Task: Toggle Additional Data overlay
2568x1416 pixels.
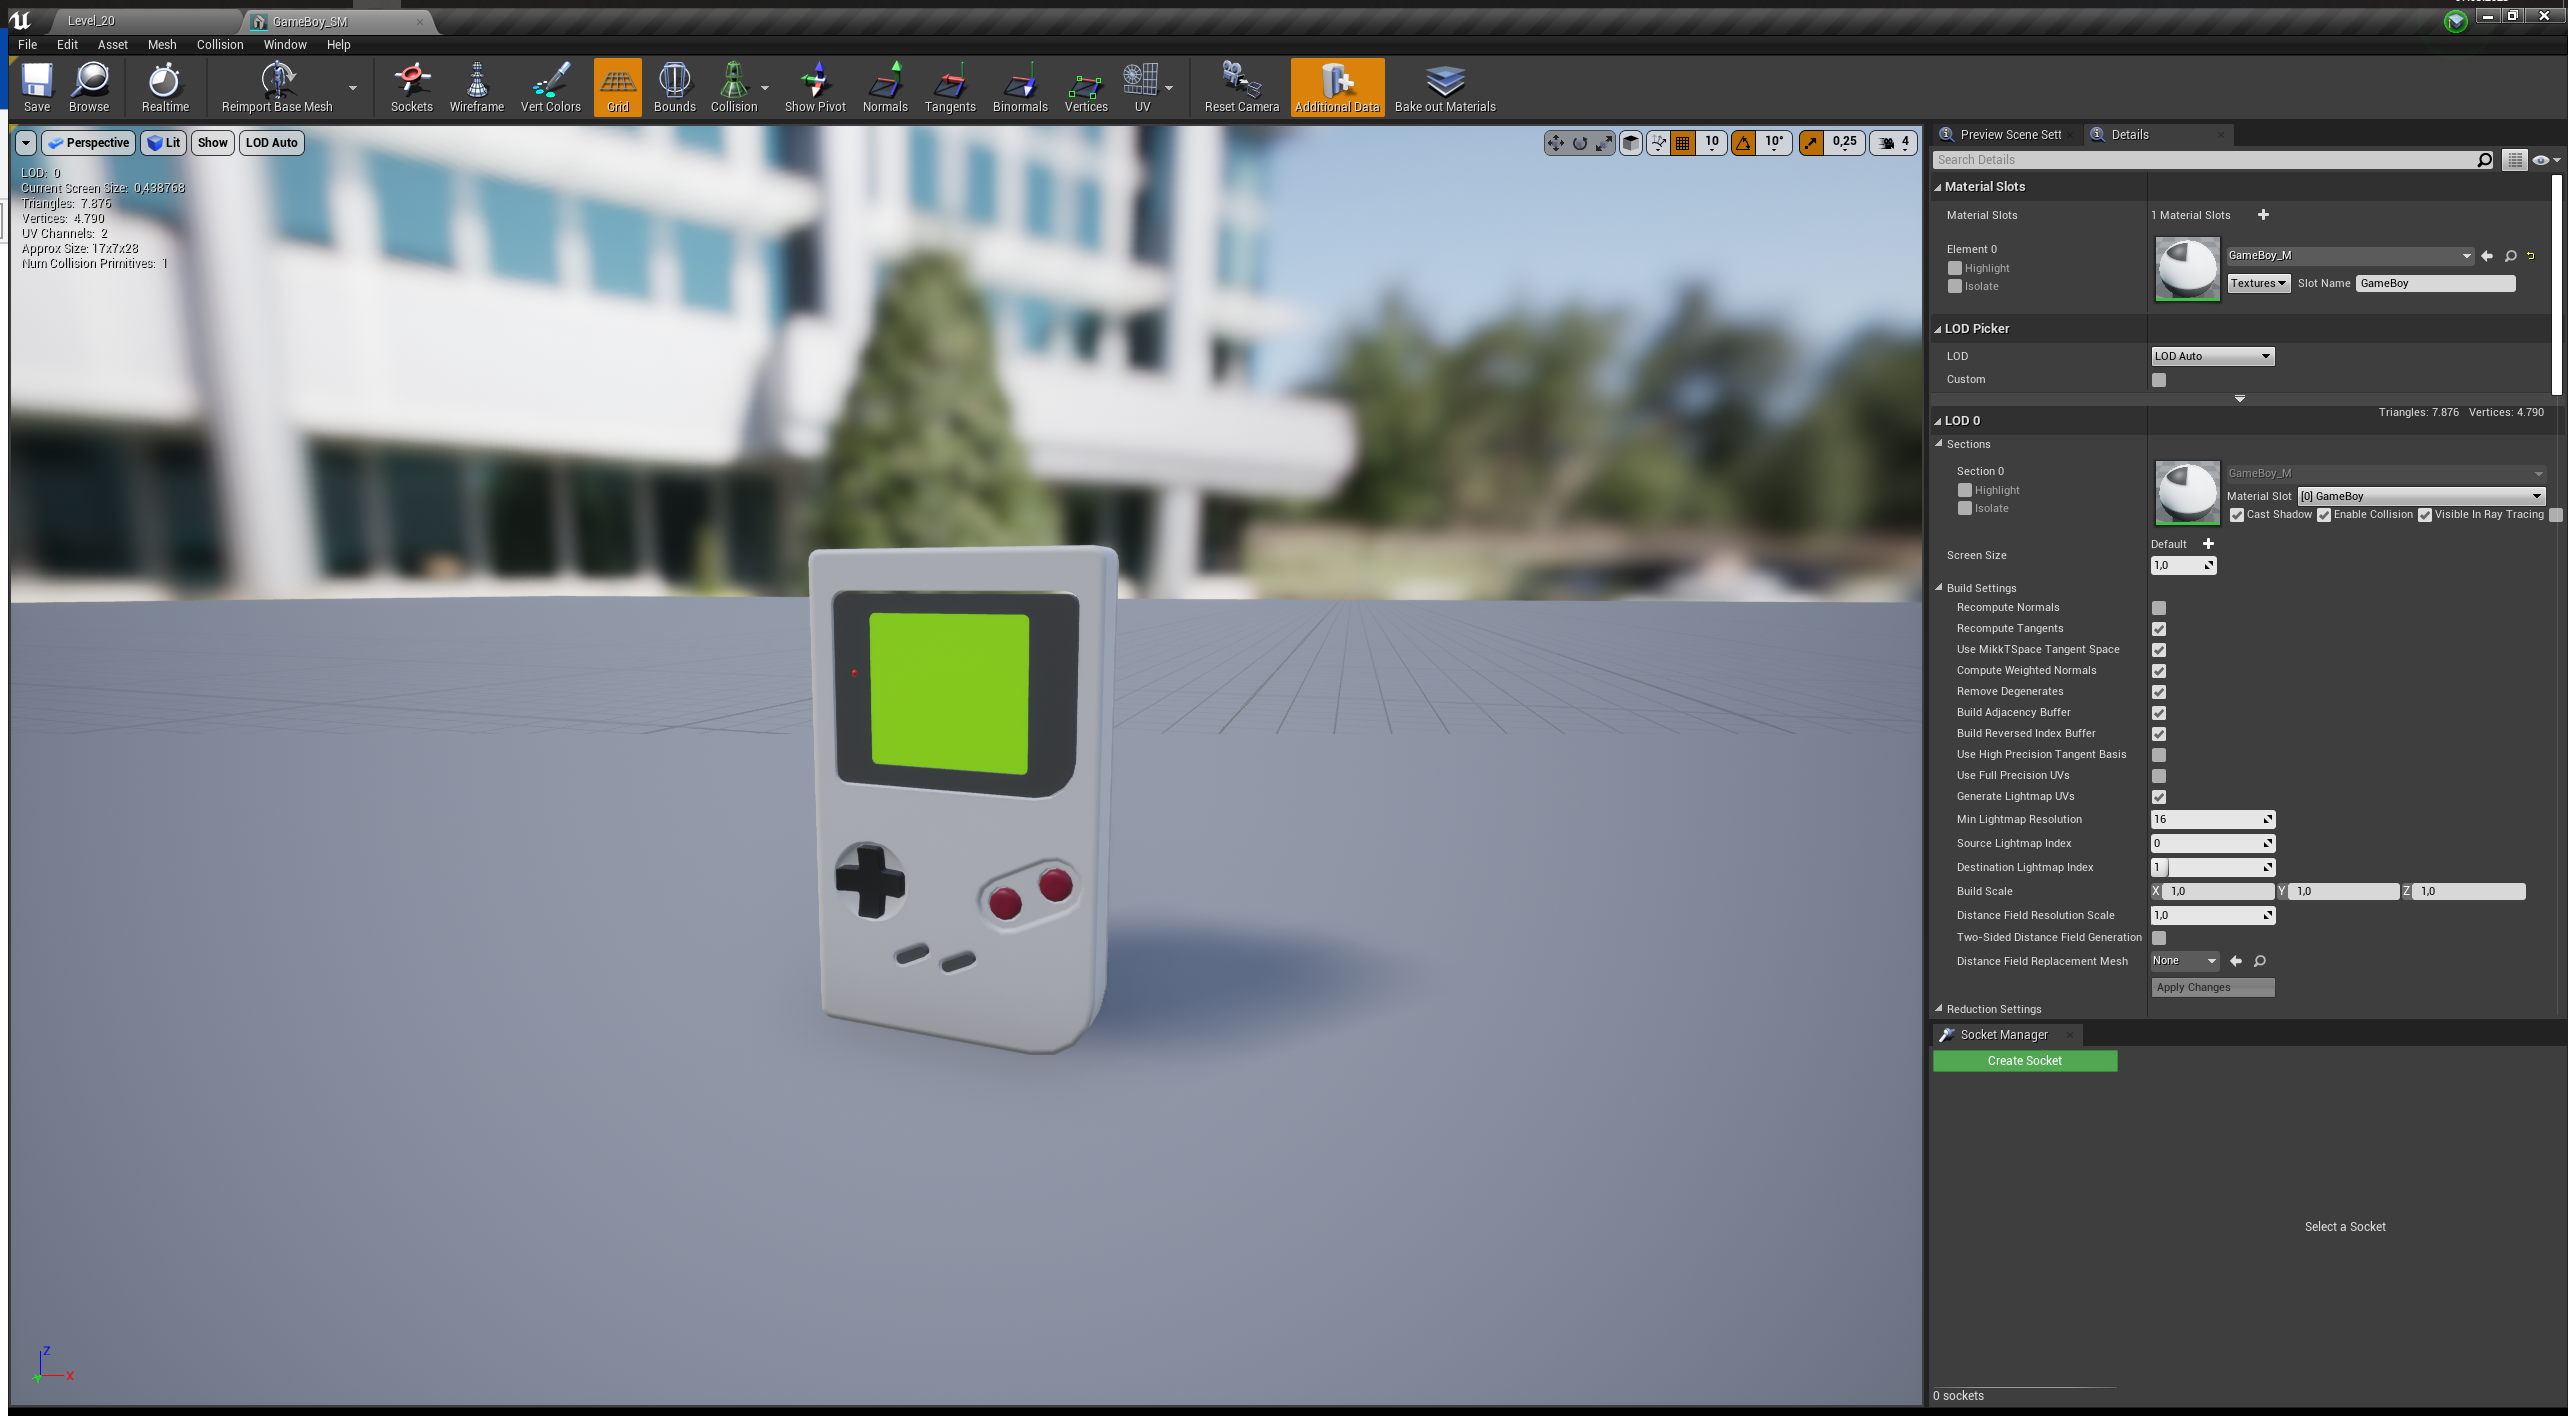Action: (1337, 87)
